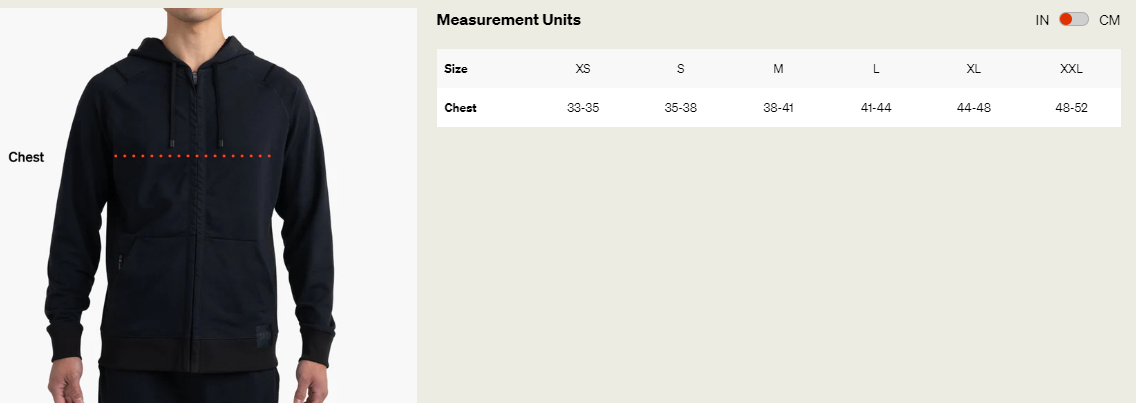The image size is (1136, 403).
Task: Click the Measurement Units heading
Action: pos(509,20)
